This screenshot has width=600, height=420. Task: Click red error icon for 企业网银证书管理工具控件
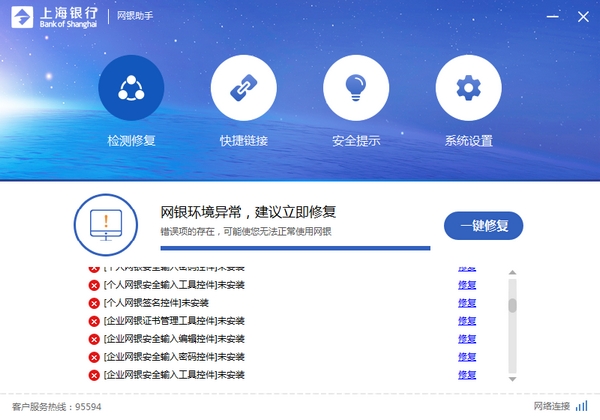click(94, 321)
